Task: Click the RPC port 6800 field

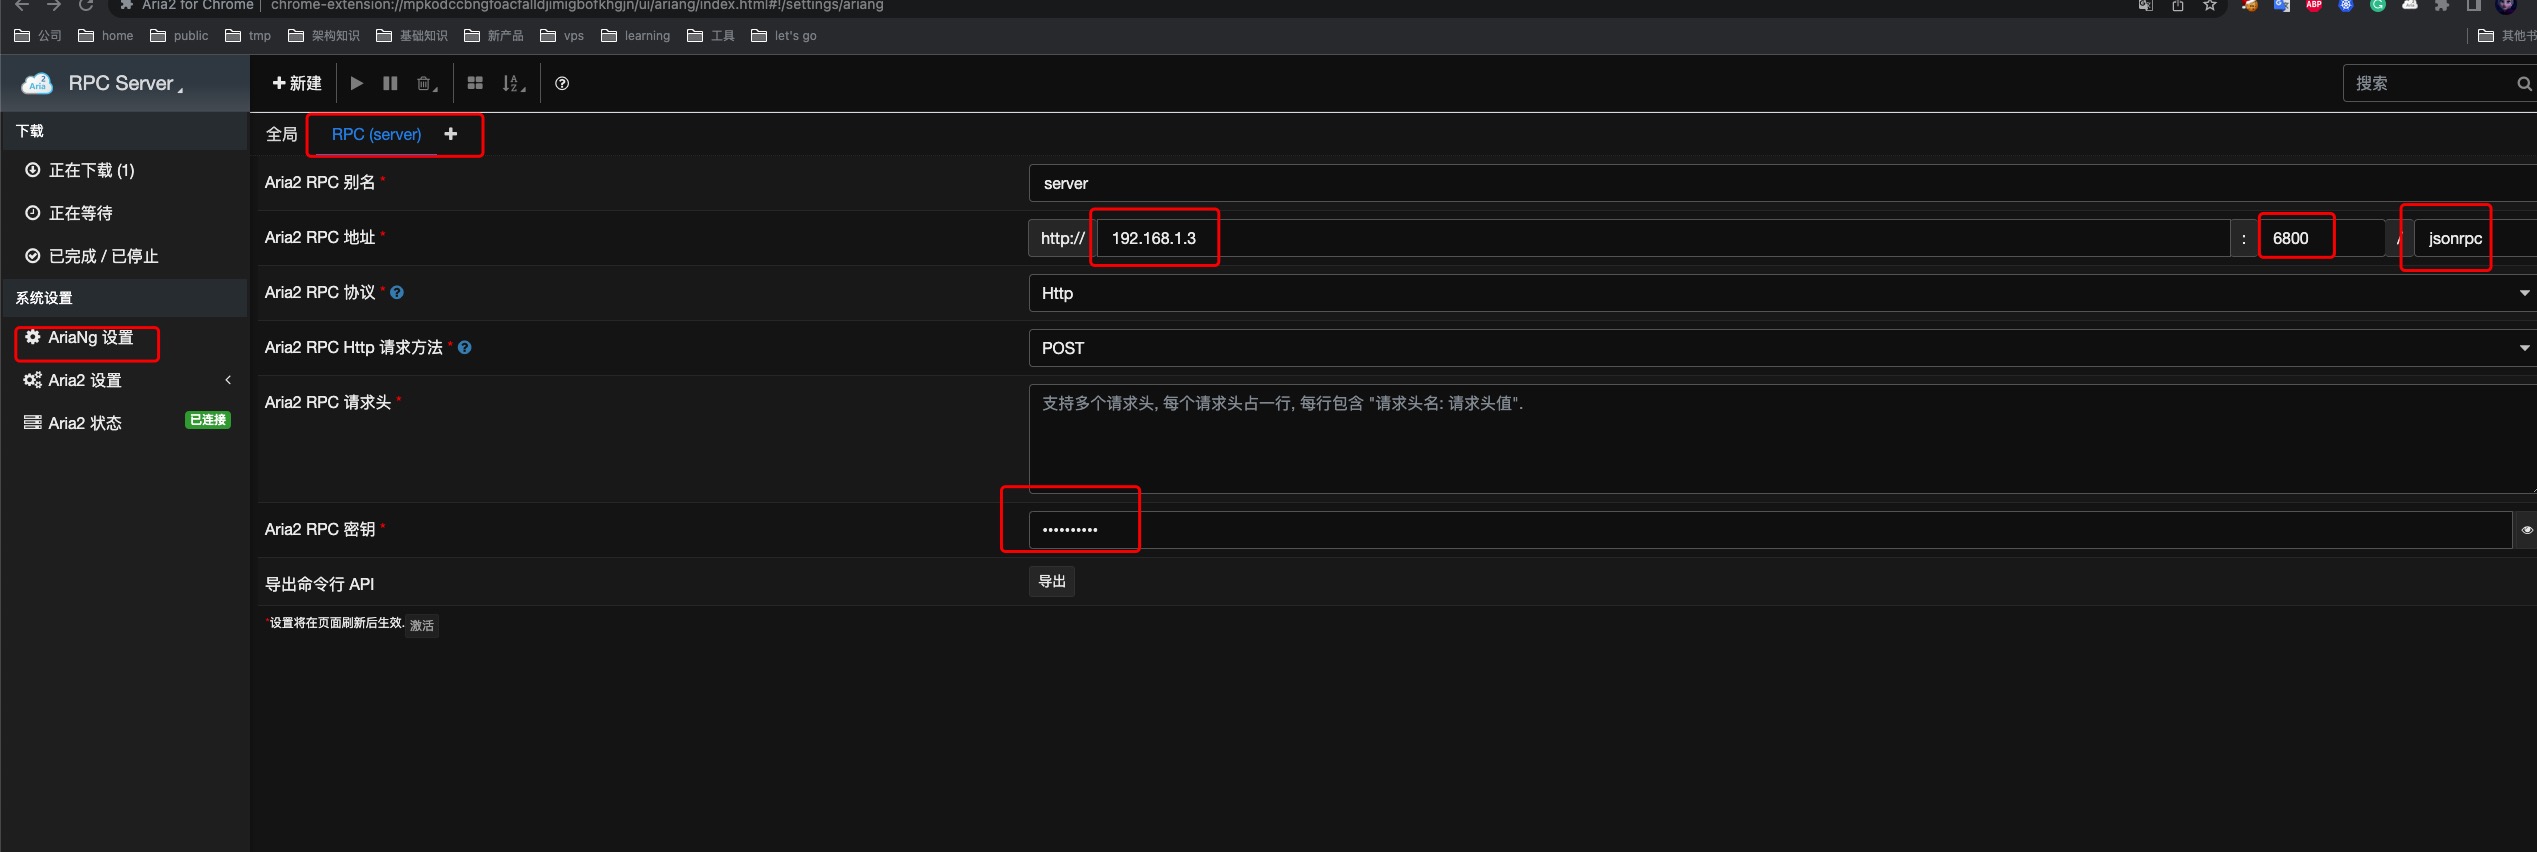Action: click(x=2320, y=239)
